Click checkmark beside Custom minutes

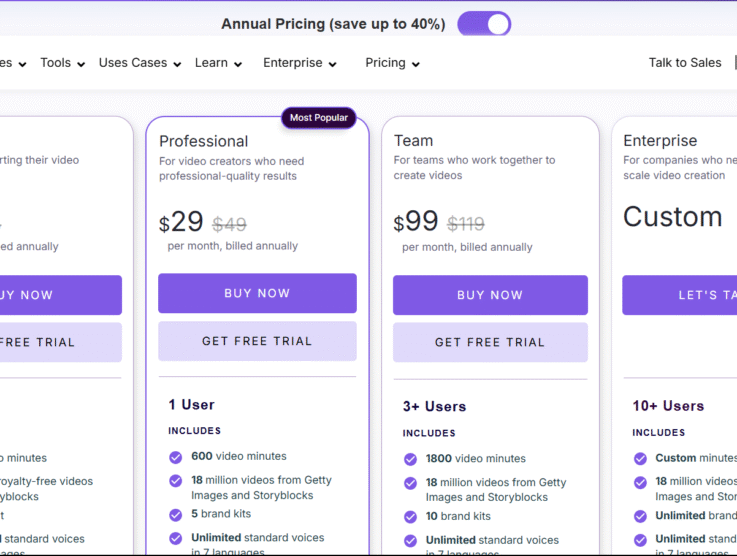tap(640, 458)
